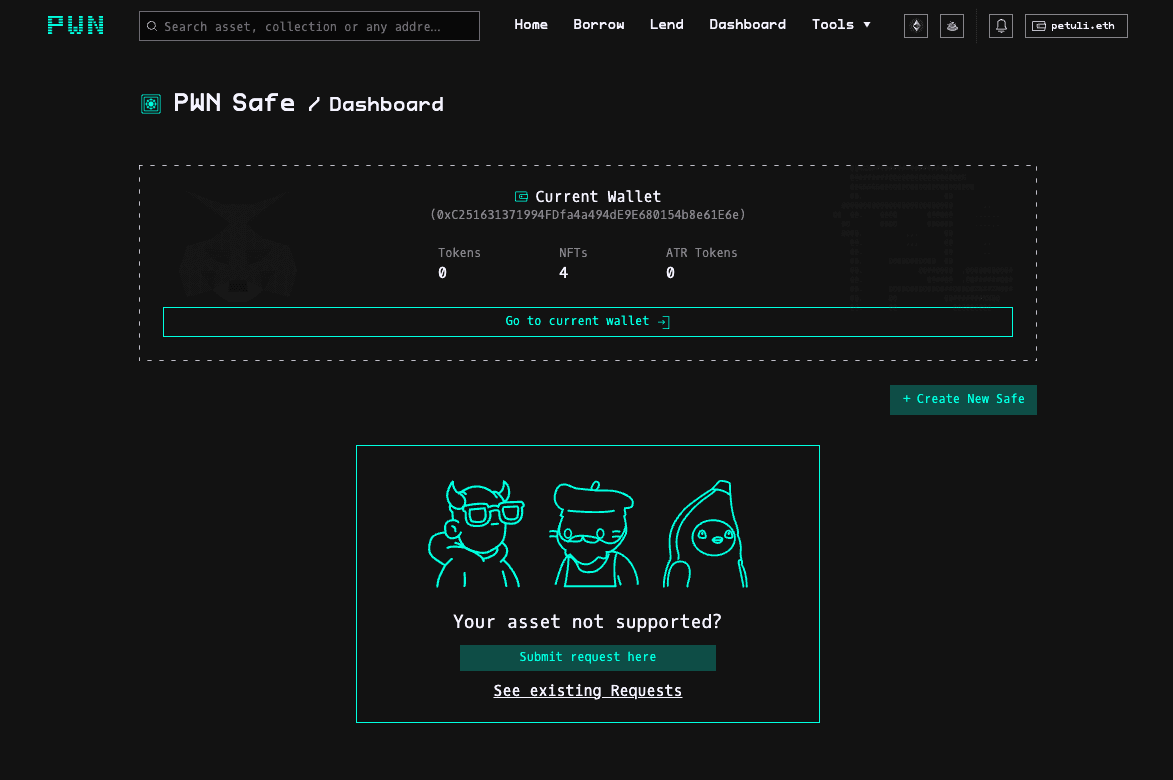
Task: Click the Current Wallet title
Action: [x=598, y=197]
